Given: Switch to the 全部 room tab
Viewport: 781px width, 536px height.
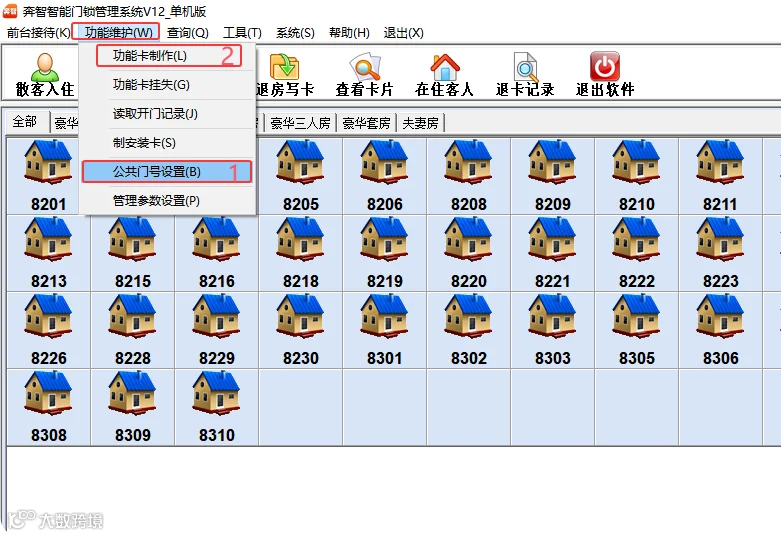Looking at the screenshot, I should coord(25,122).
